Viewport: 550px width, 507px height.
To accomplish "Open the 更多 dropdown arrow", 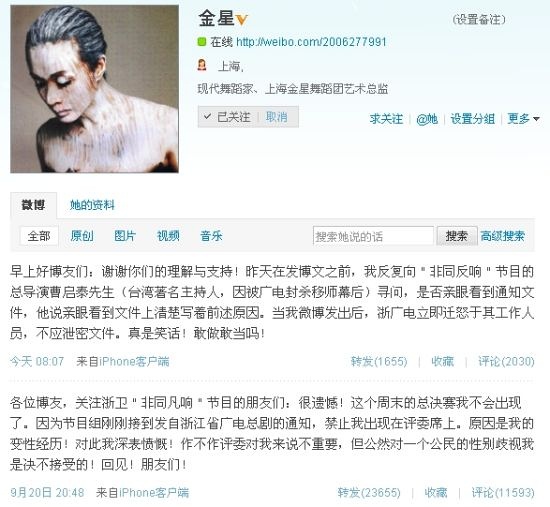I will pos(536,119).
